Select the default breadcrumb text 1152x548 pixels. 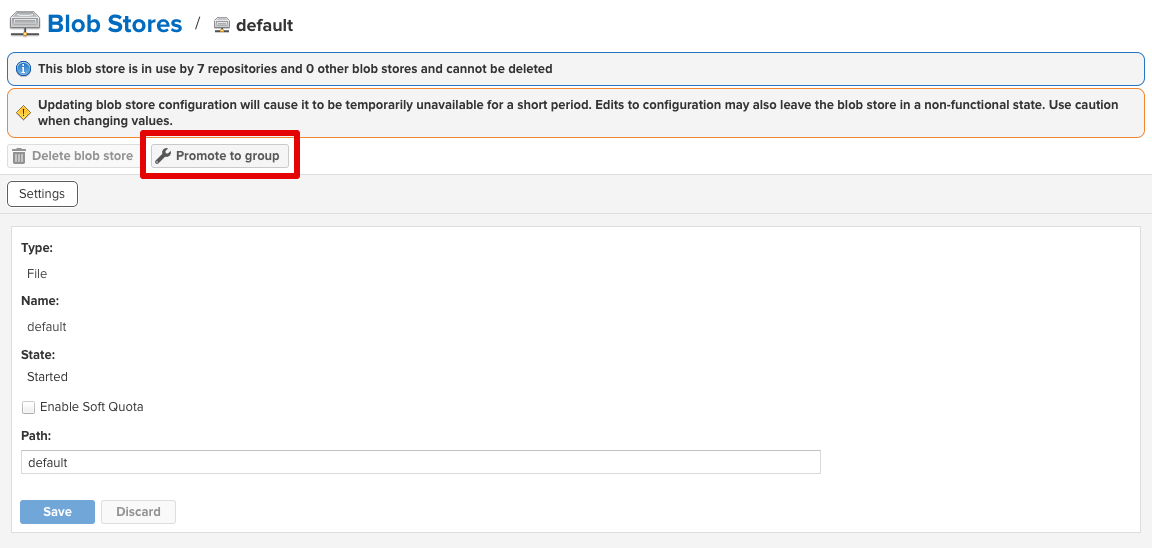click(264, 25)
